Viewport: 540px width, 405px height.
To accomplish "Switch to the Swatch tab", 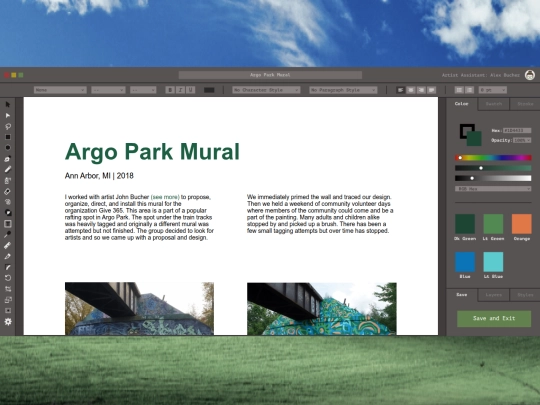I will click(494, 104).
